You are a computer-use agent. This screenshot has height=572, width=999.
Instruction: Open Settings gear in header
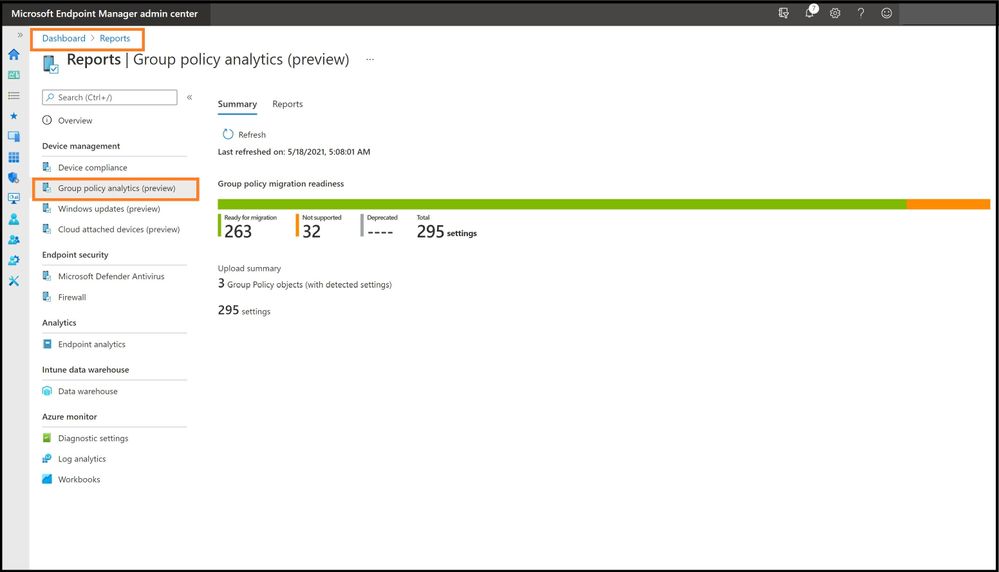pos(835,13)
